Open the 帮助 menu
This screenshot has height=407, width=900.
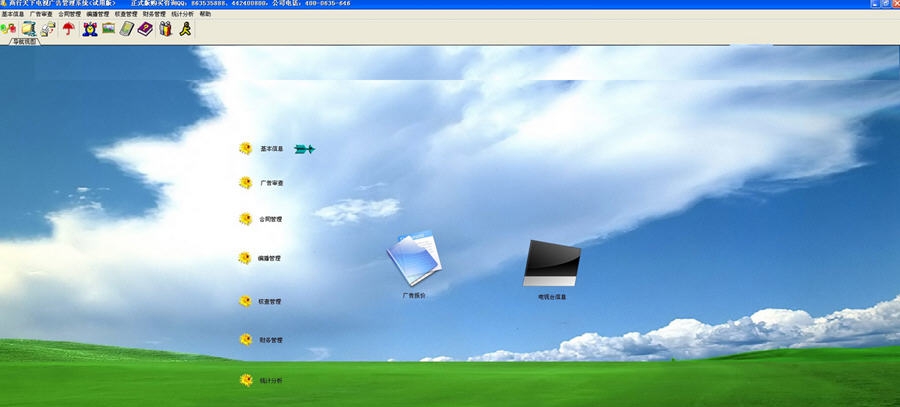coord(205,14)
